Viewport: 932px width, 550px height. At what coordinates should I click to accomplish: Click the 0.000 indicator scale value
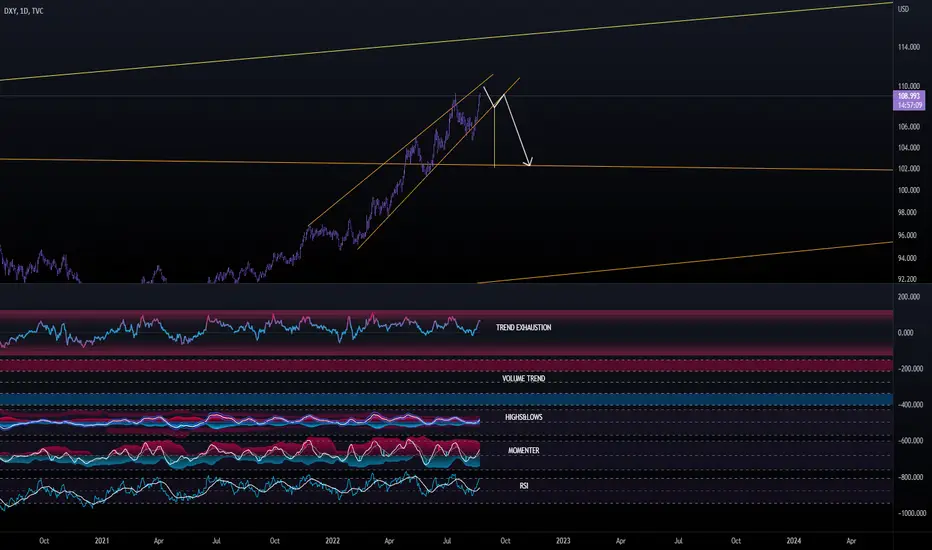tap(905, 333)
